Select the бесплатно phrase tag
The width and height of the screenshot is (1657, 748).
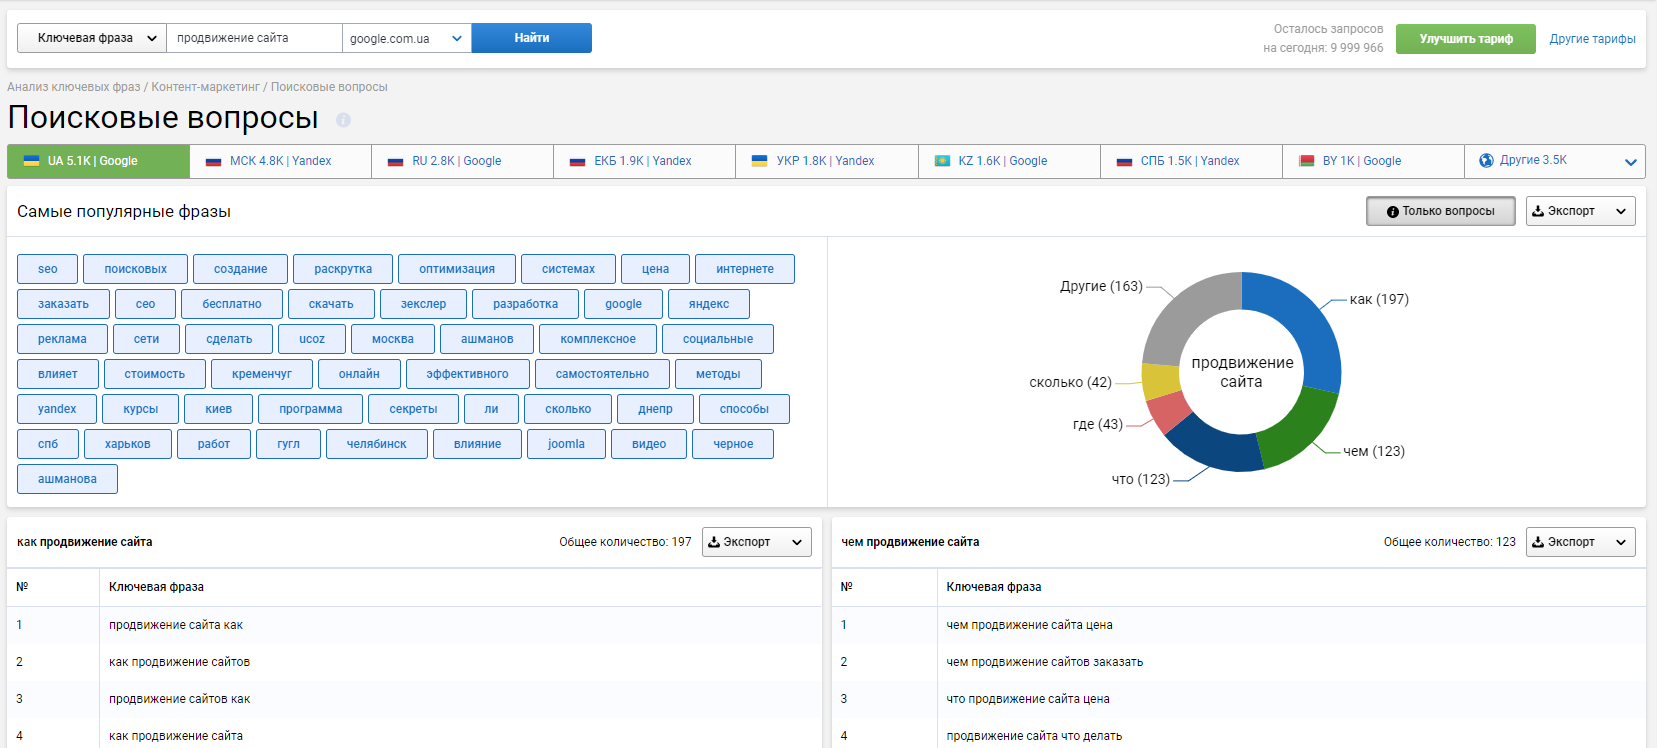click(x=232, y=304)
